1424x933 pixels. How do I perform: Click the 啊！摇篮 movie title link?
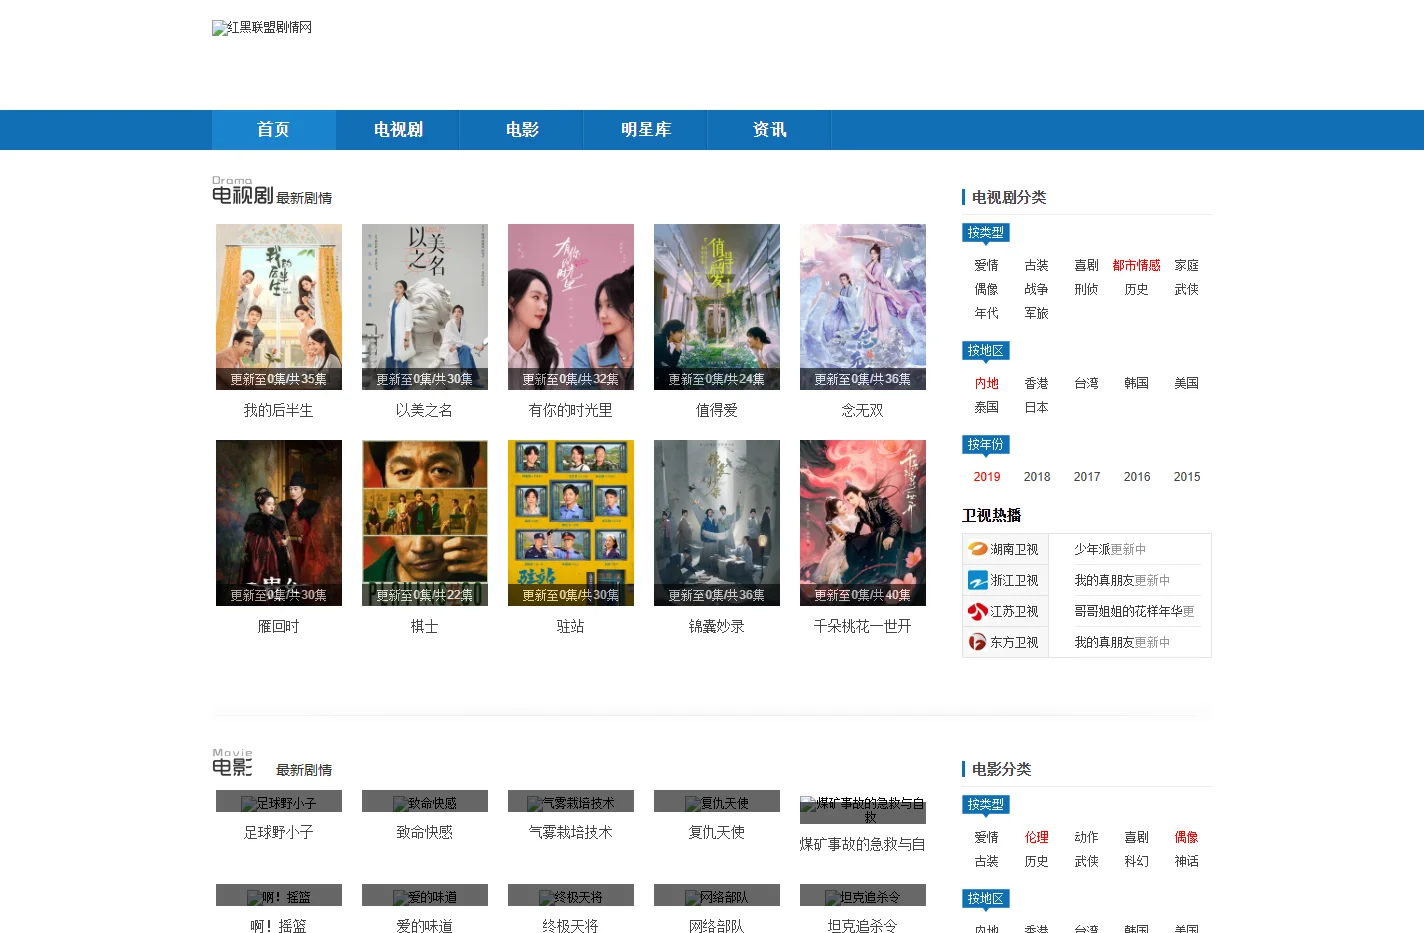click(x=279, y=926)
